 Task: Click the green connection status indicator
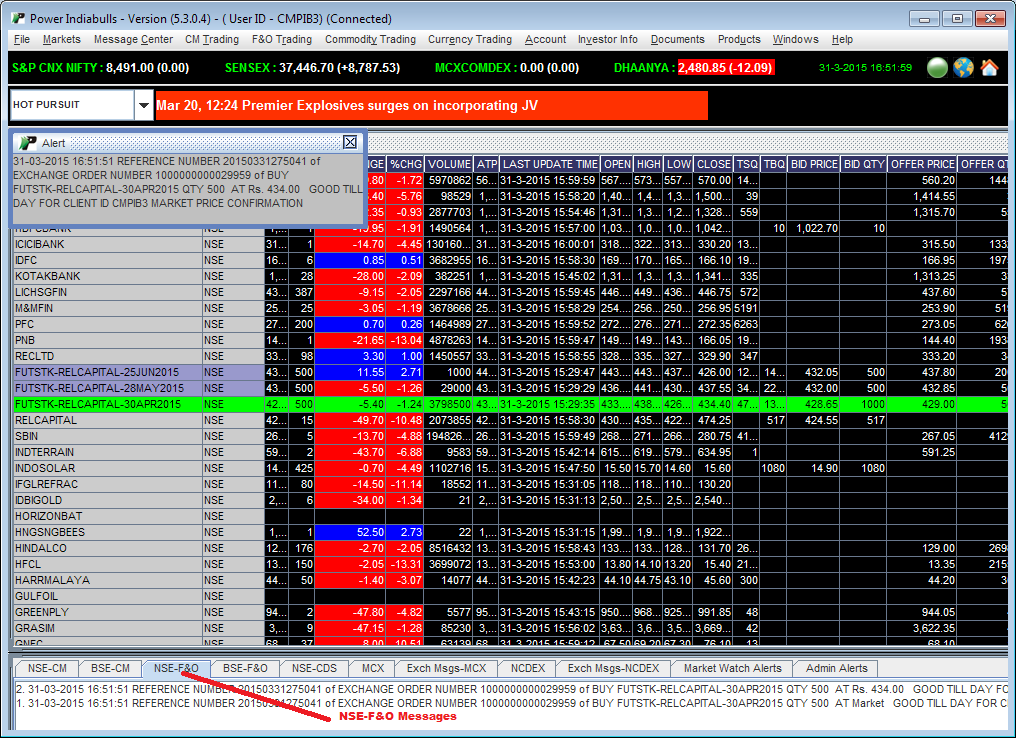tap(937, 68)
